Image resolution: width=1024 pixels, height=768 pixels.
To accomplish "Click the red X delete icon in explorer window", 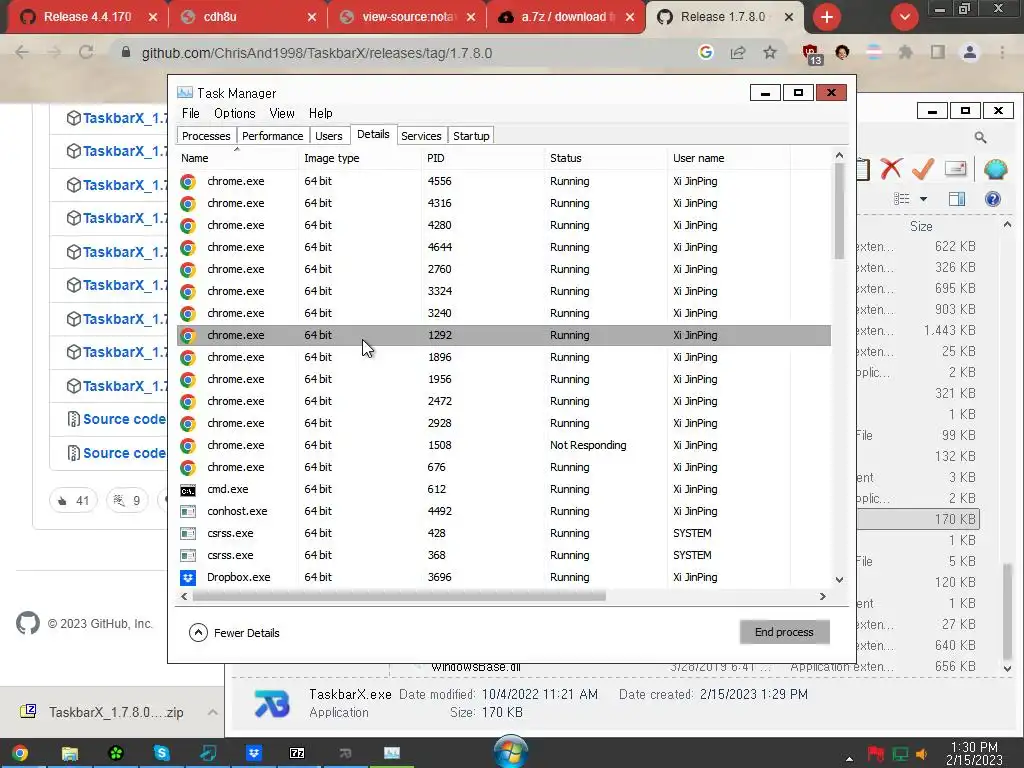I will pyautogui.click(x=891, y=168).
